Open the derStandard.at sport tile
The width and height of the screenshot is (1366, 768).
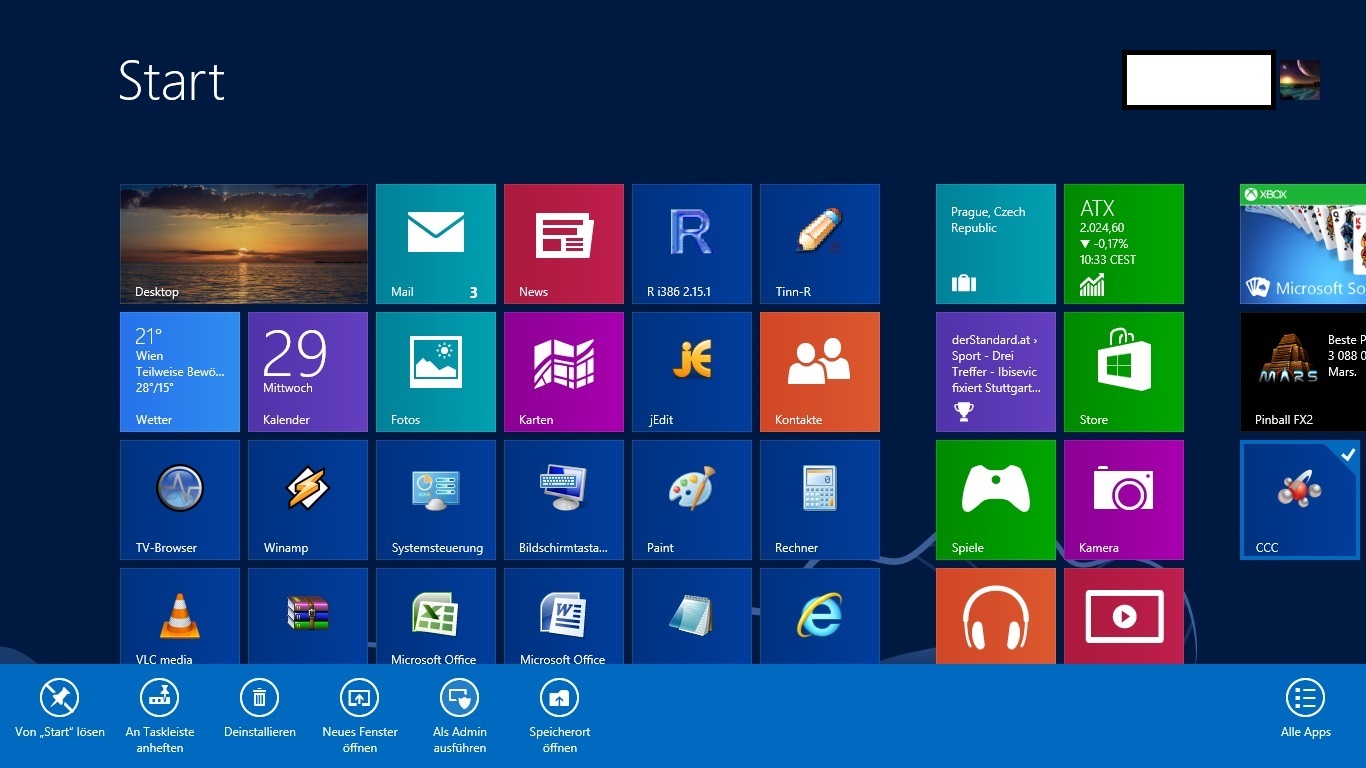[x=996, y=372]
